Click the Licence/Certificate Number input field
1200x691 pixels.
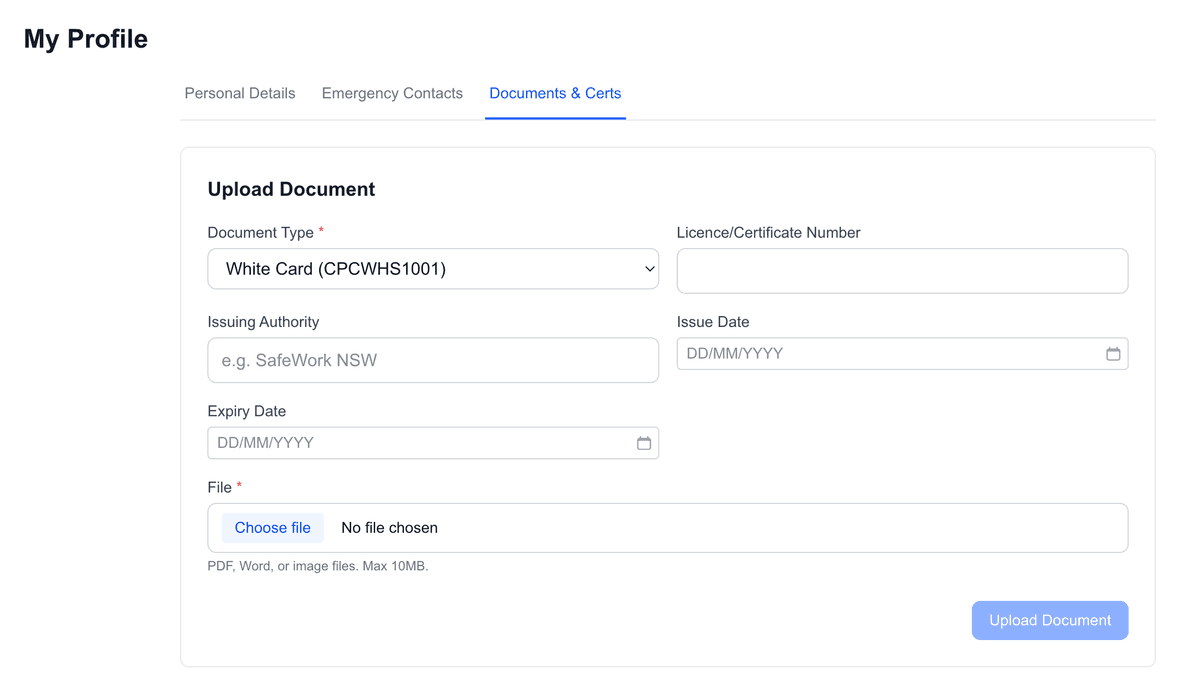point(902,270)
